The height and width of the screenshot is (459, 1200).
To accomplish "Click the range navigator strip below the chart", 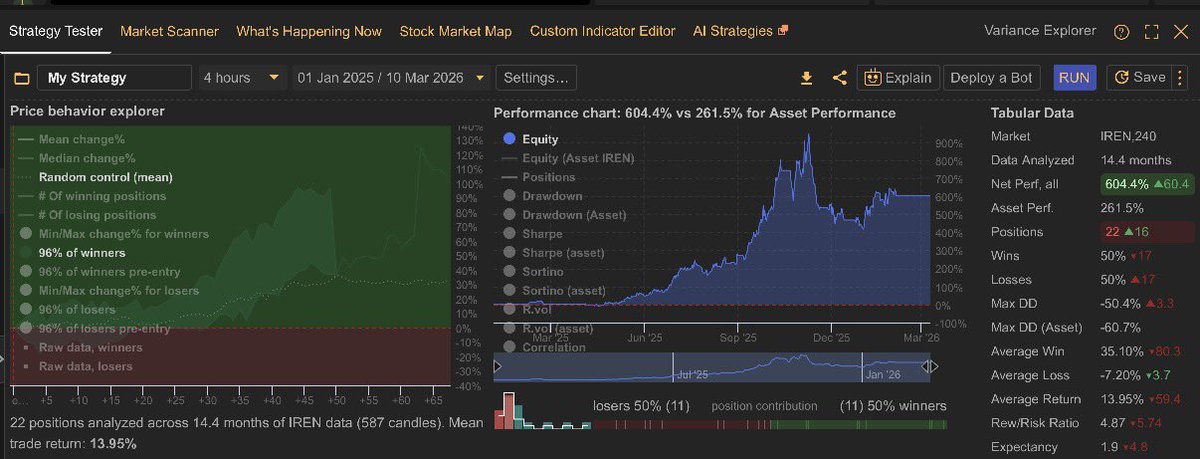I will click(714, 367).
